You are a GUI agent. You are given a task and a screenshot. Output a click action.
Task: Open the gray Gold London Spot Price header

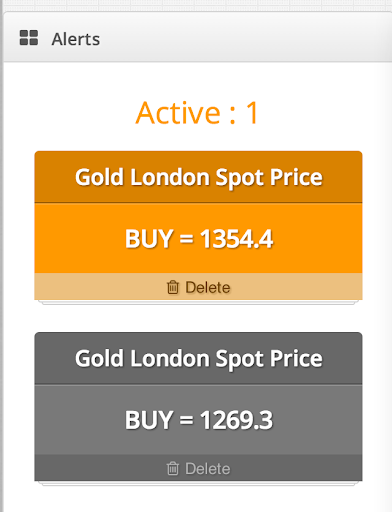tap(198, 358)
